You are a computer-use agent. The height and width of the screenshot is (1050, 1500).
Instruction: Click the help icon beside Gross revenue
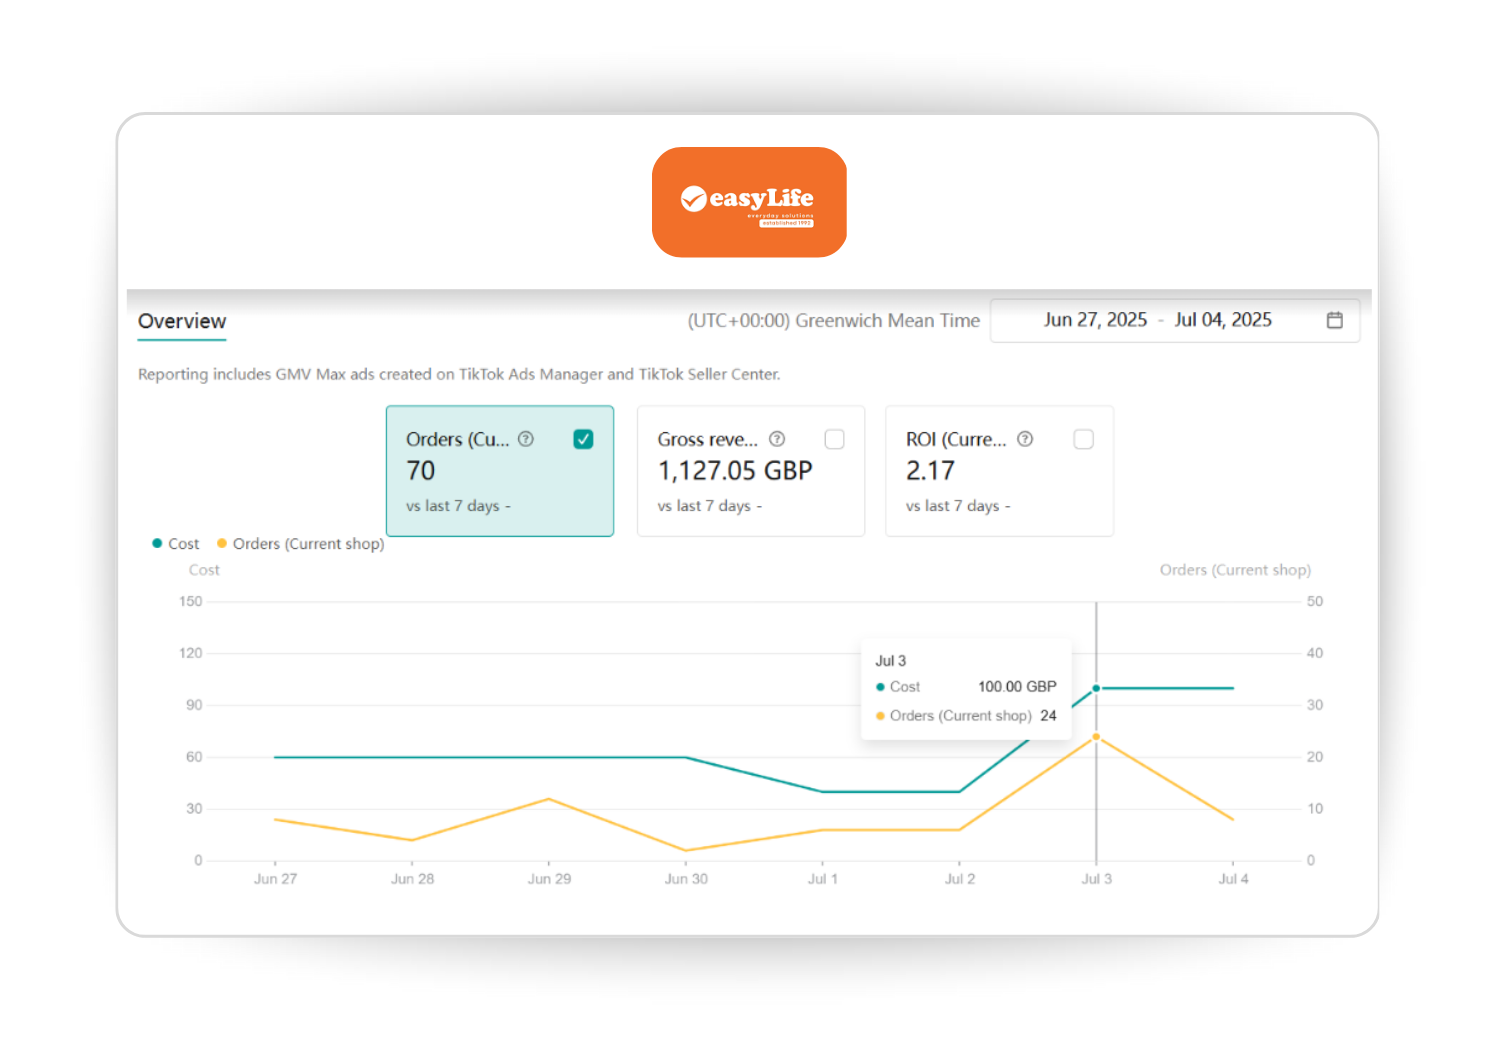click(x=777, y=439)
